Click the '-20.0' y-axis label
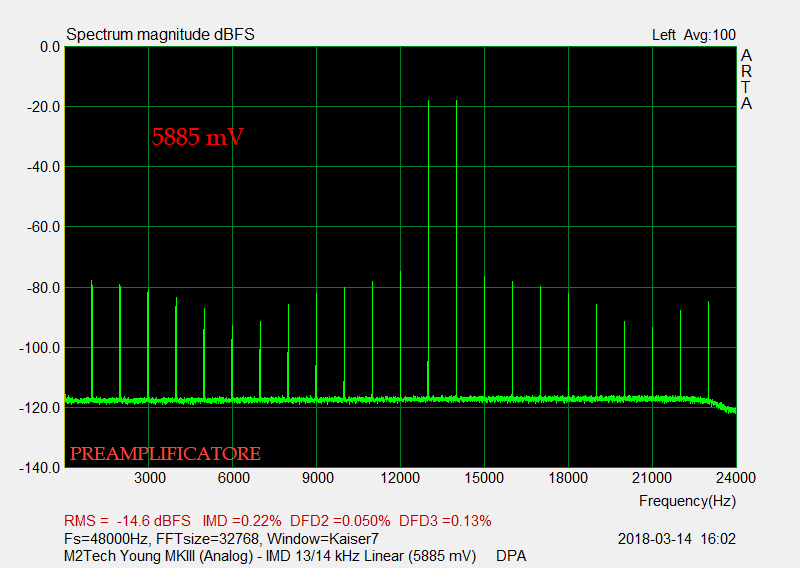This screenshot has width=800, height=568. click(43, 107)
